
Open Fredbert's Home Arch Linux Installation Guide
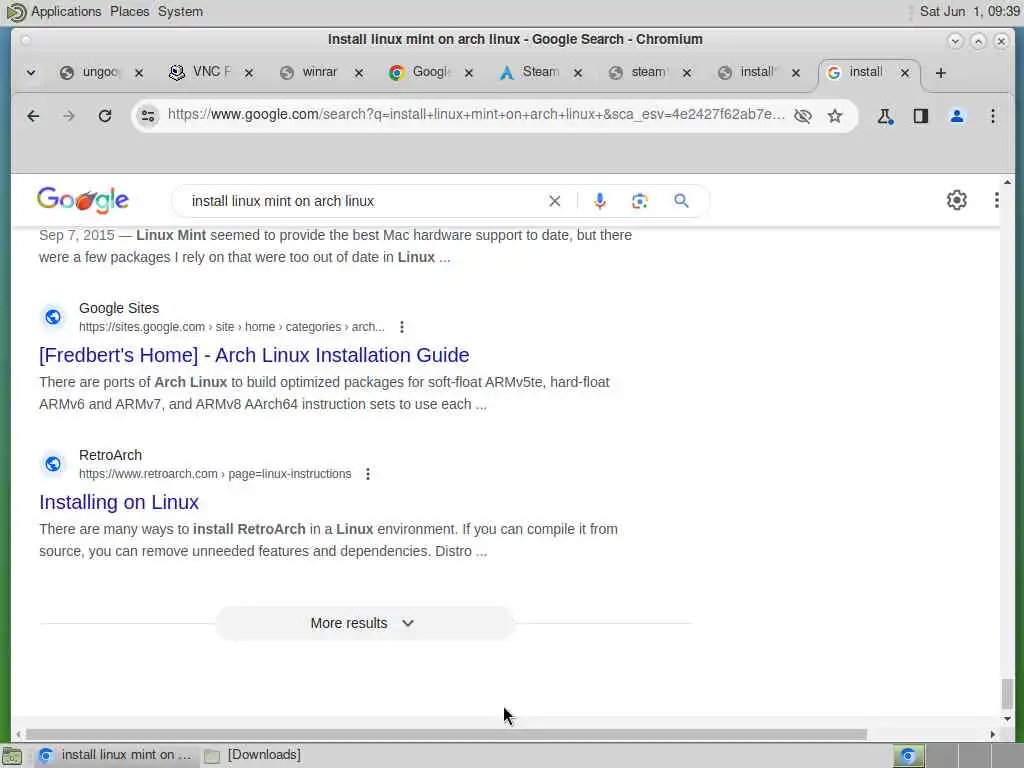pyautogui.click(x=254, y=355)
